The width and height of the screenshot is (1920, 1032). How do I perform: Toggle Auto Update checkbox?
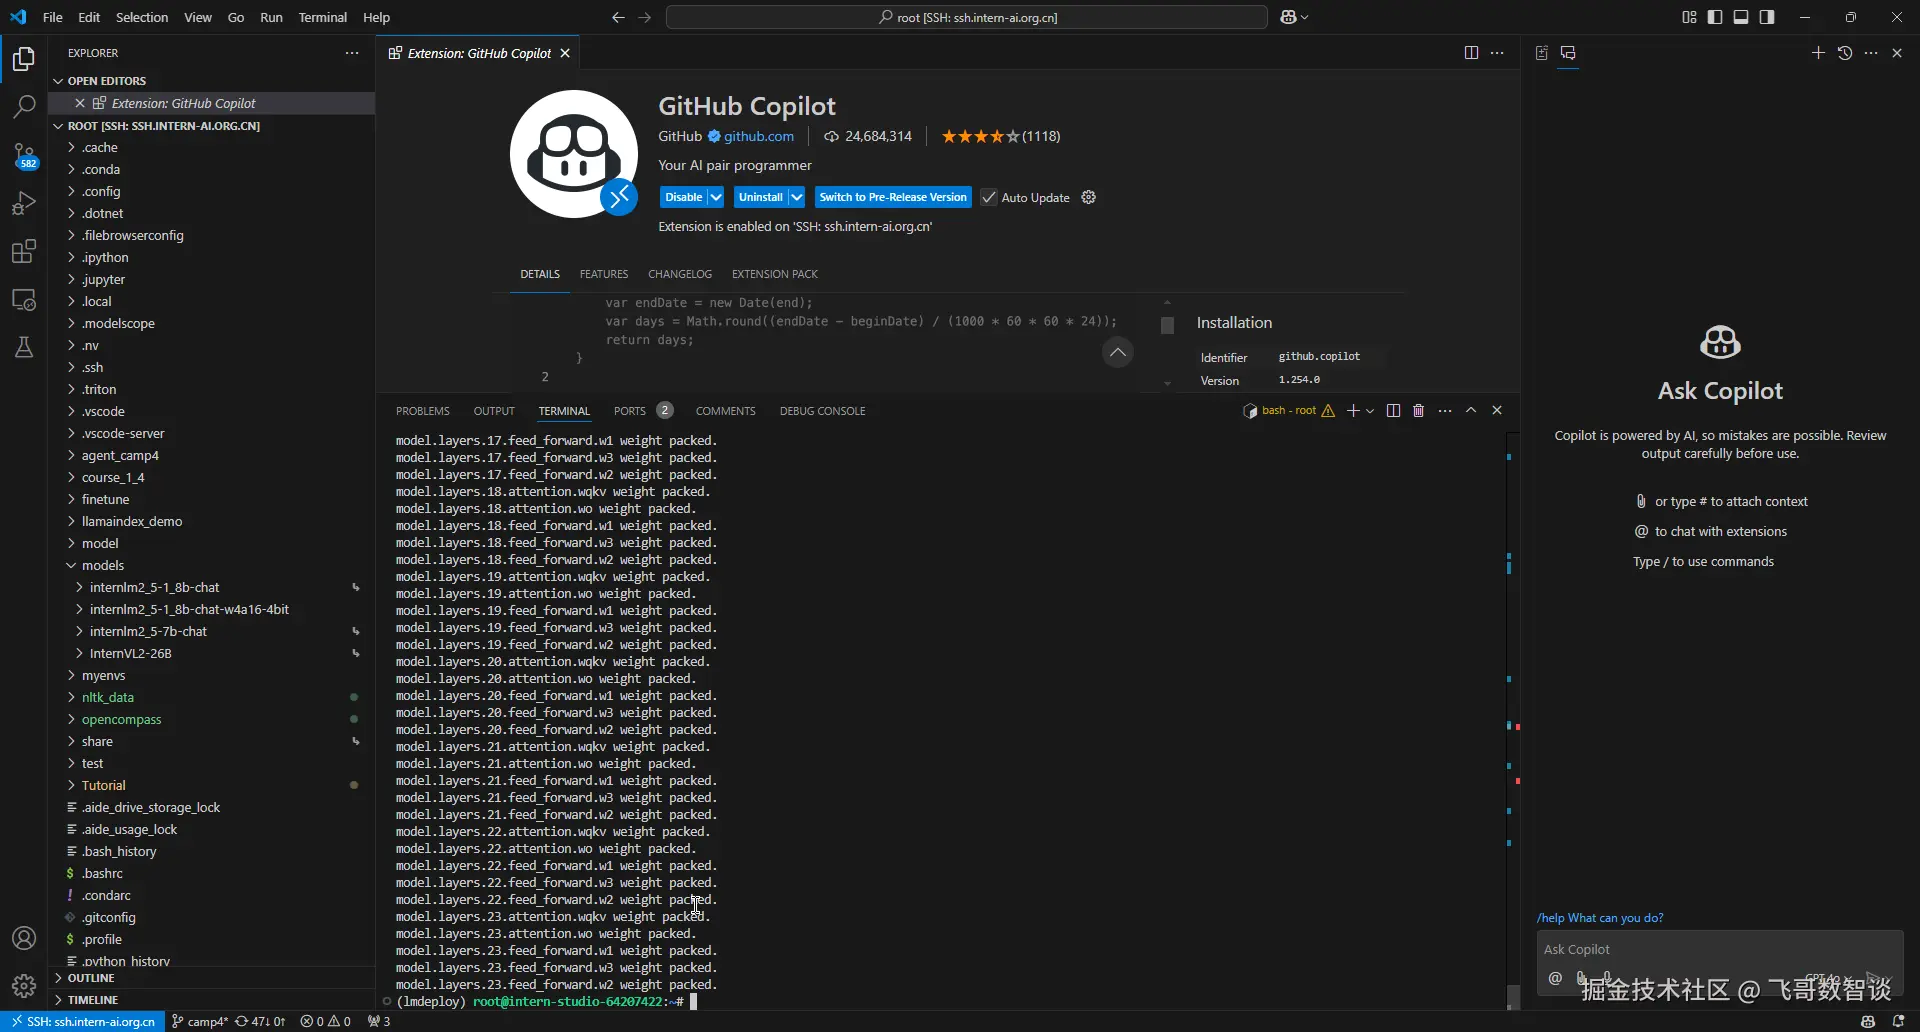point(989,197)
